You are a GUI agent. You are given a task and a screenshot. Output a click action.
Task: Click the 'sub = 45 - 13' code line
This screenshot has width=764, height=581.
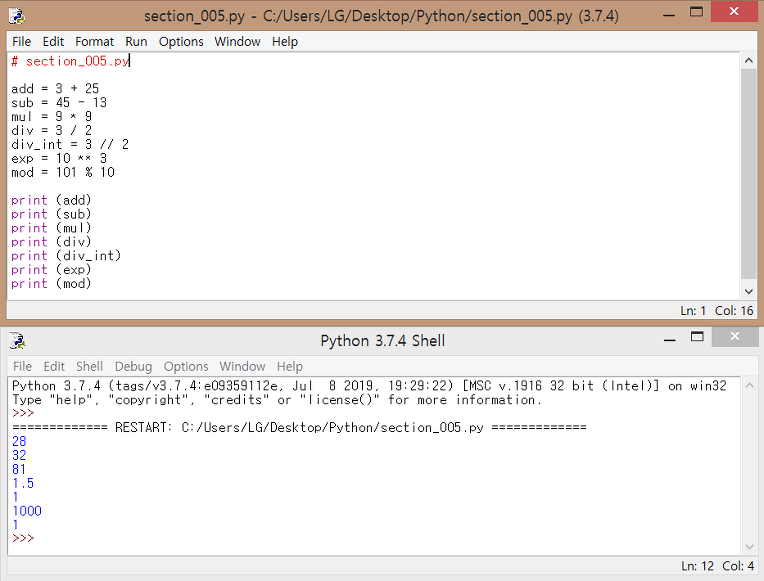point(59,103)
